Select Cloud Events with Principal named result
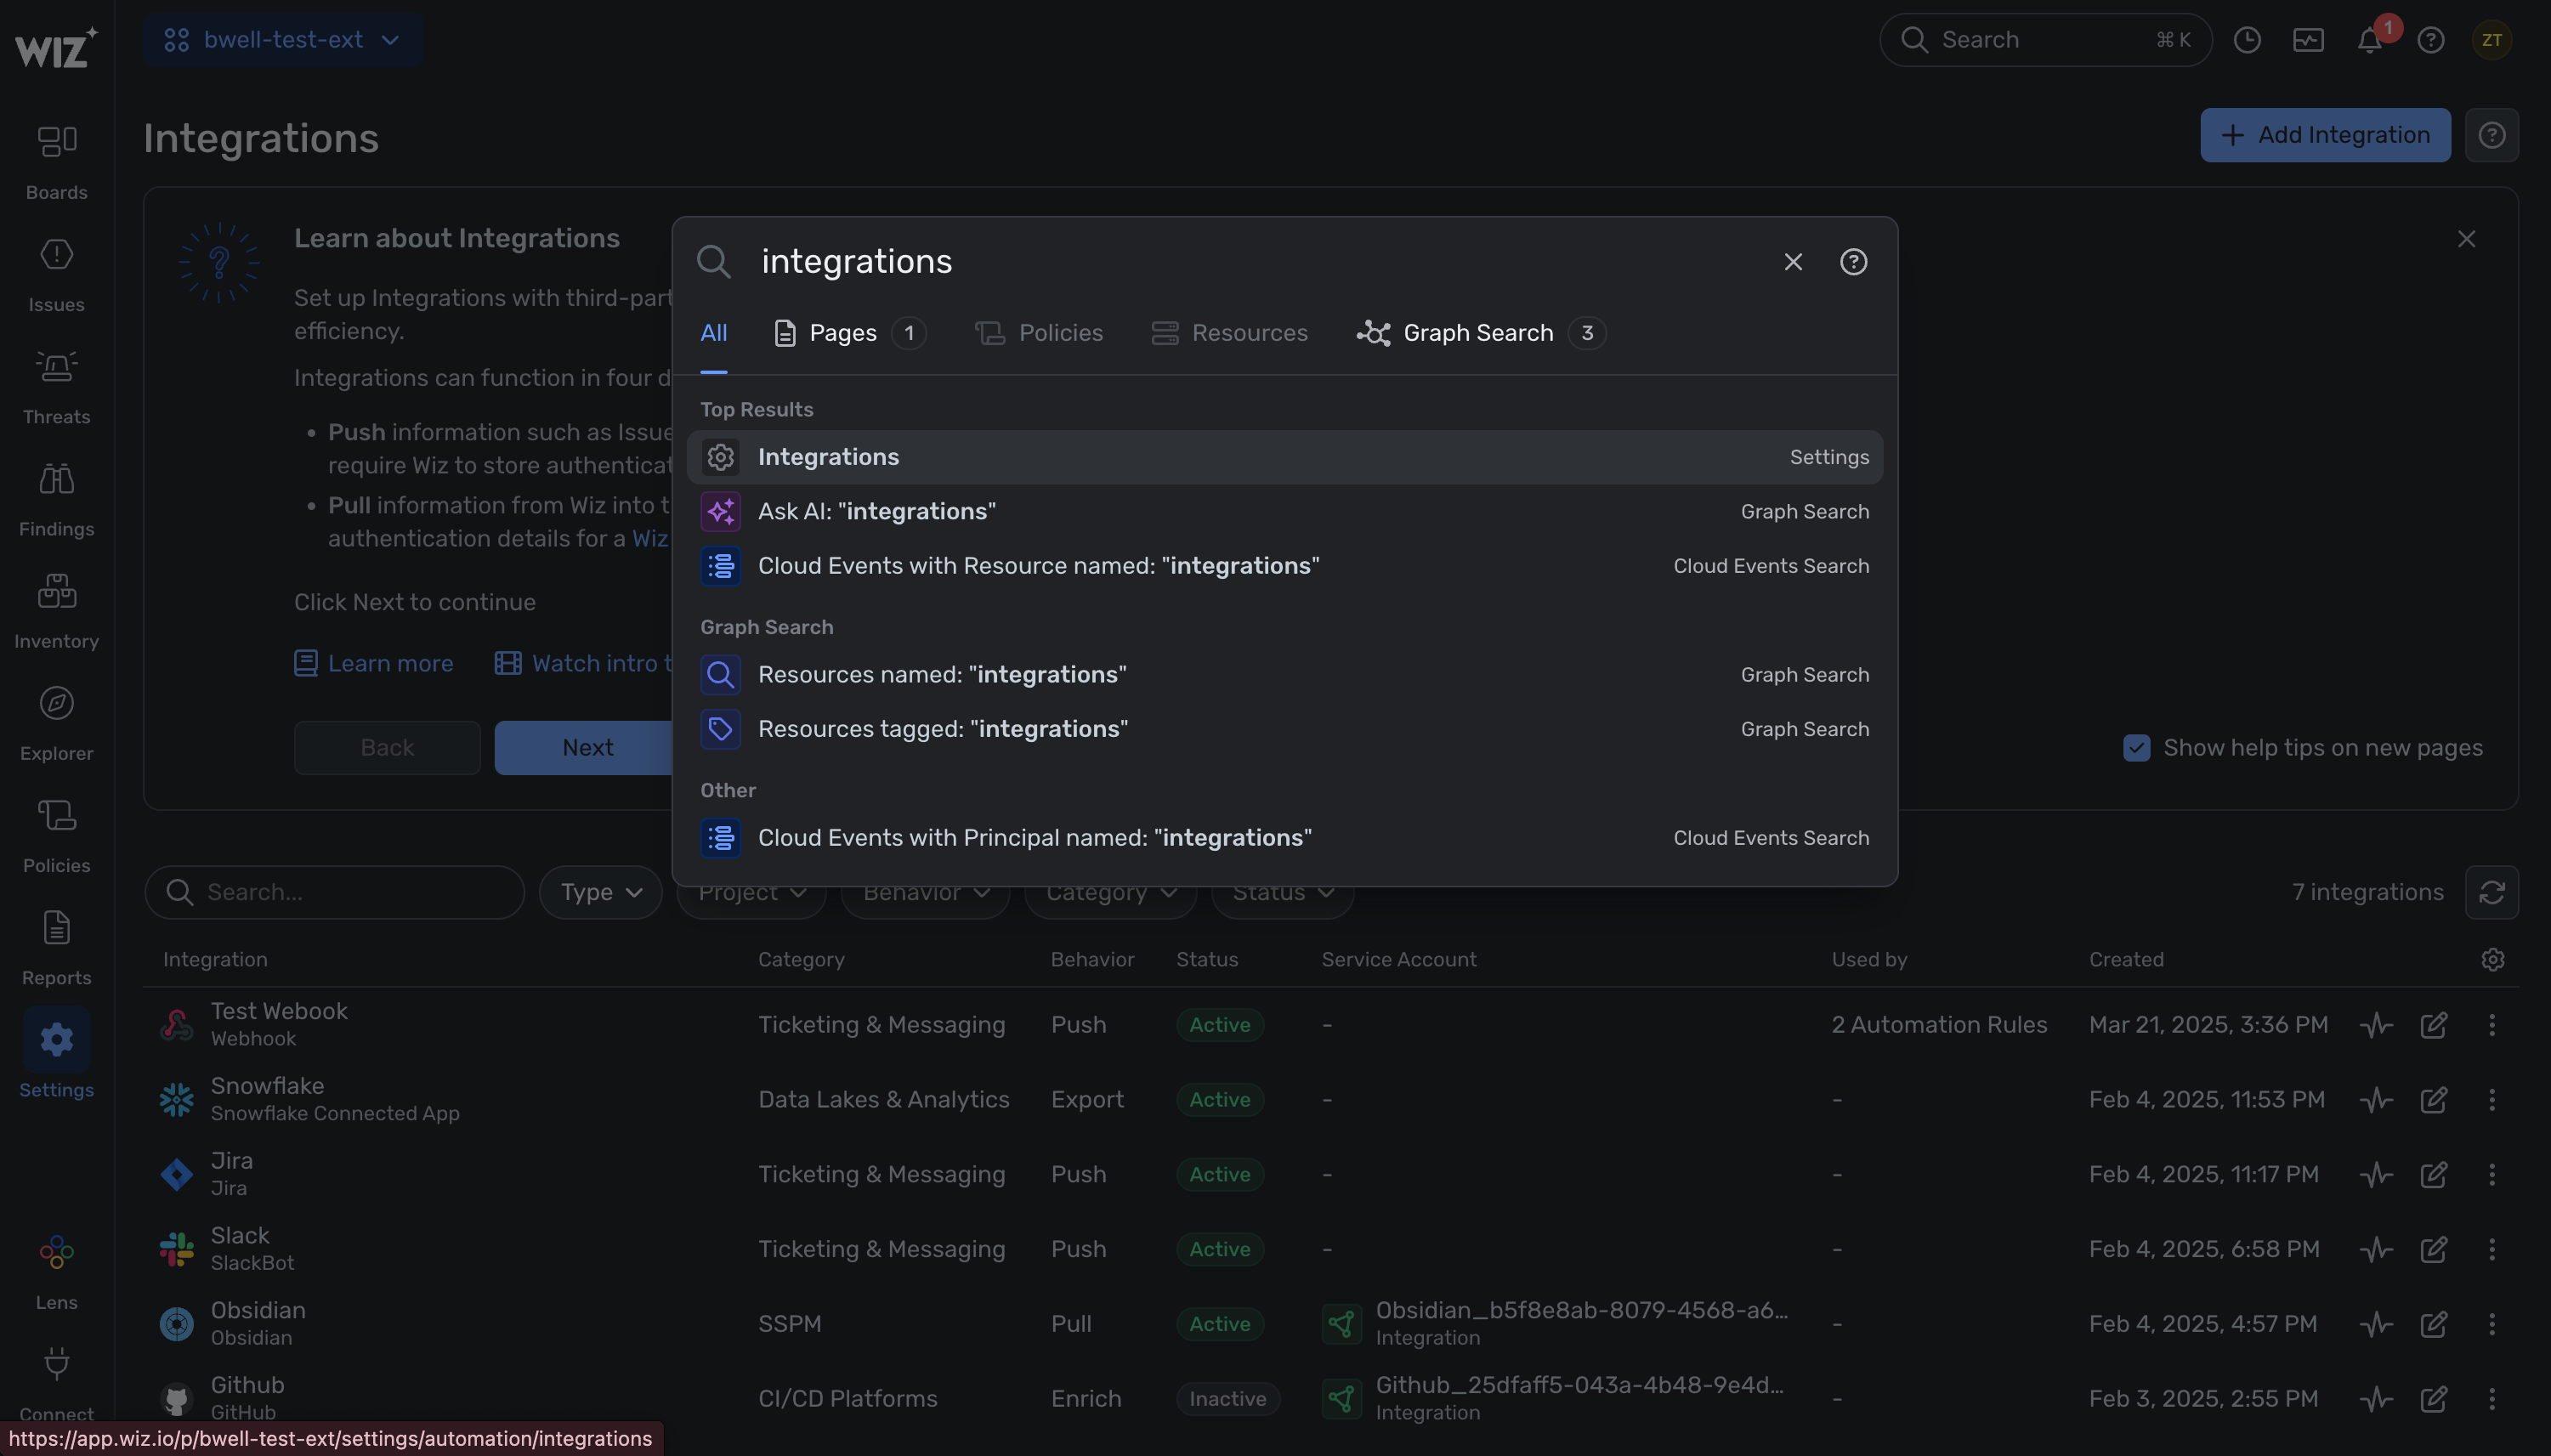 [x=1284, y=838]
